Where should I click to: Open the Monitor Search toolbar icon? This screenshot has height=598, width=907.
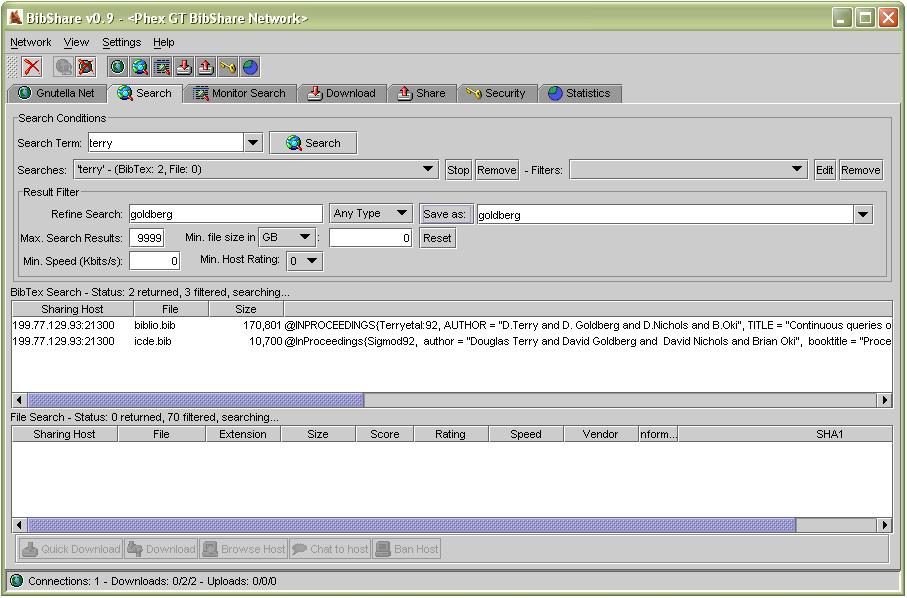click(x=159, y=67)
